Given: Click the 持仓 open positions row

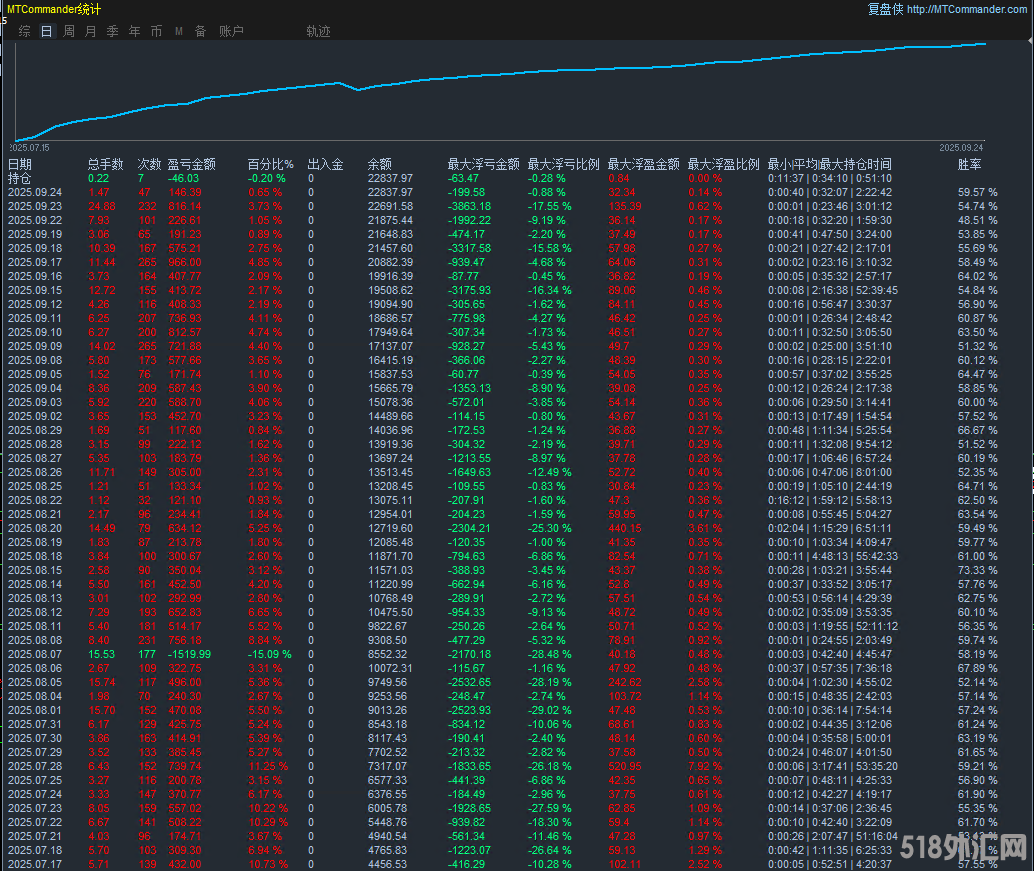Looking at the screenshot, I should [20, 178].
